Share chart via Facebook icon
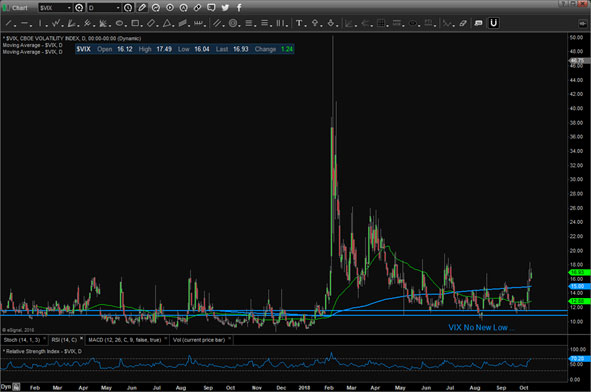This screenshot has width=591, height=392. [239, 8]
